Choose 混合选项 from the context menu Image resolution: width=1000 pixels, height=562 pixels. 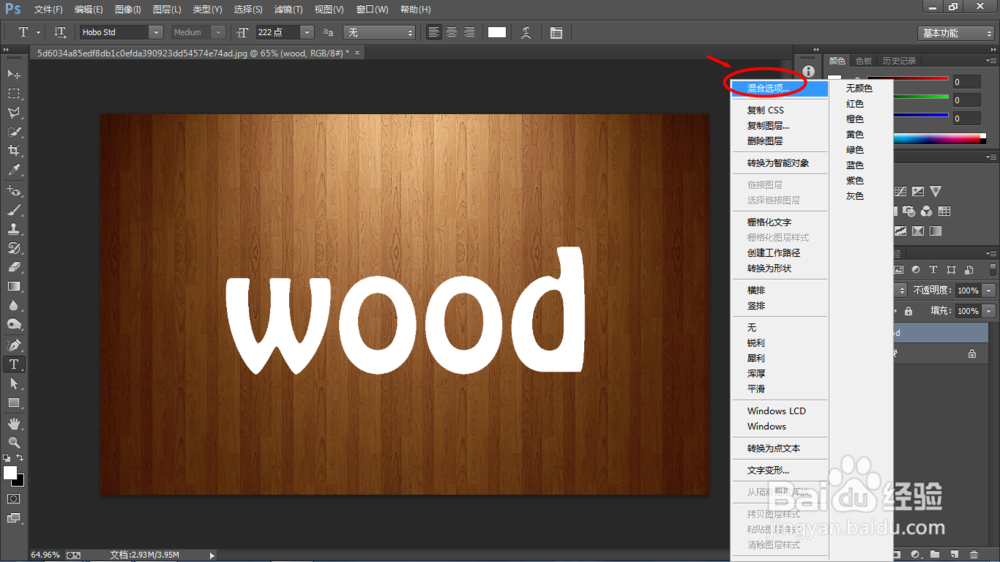point(768,89)
